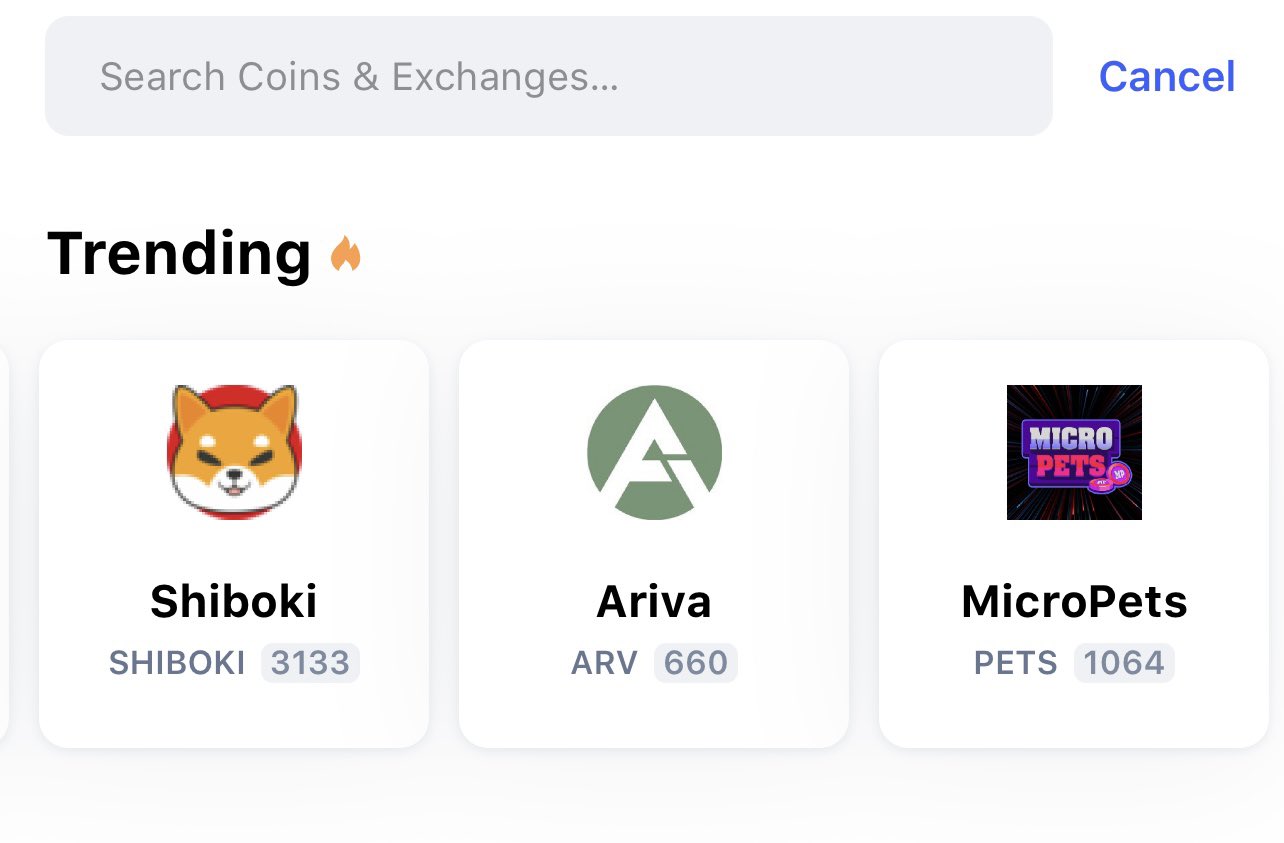Click the ARV ticker symbol

click(604, 663)
